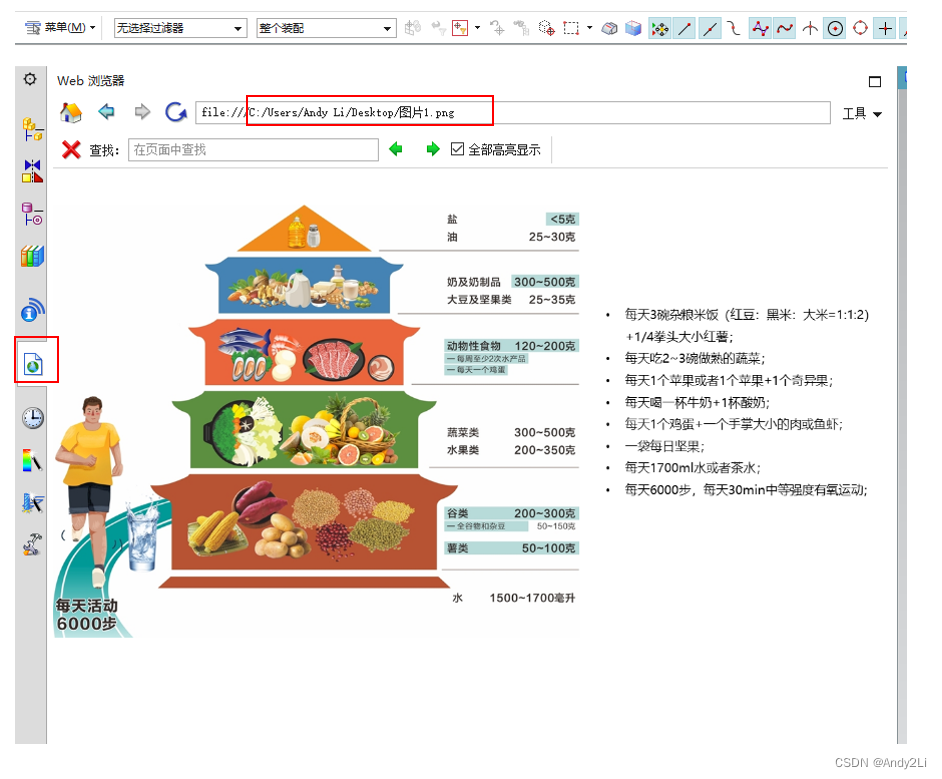This screenshot has width=942, height=779.
Task: Click the history clock icon in sidebar
Action: click(31, 417)
